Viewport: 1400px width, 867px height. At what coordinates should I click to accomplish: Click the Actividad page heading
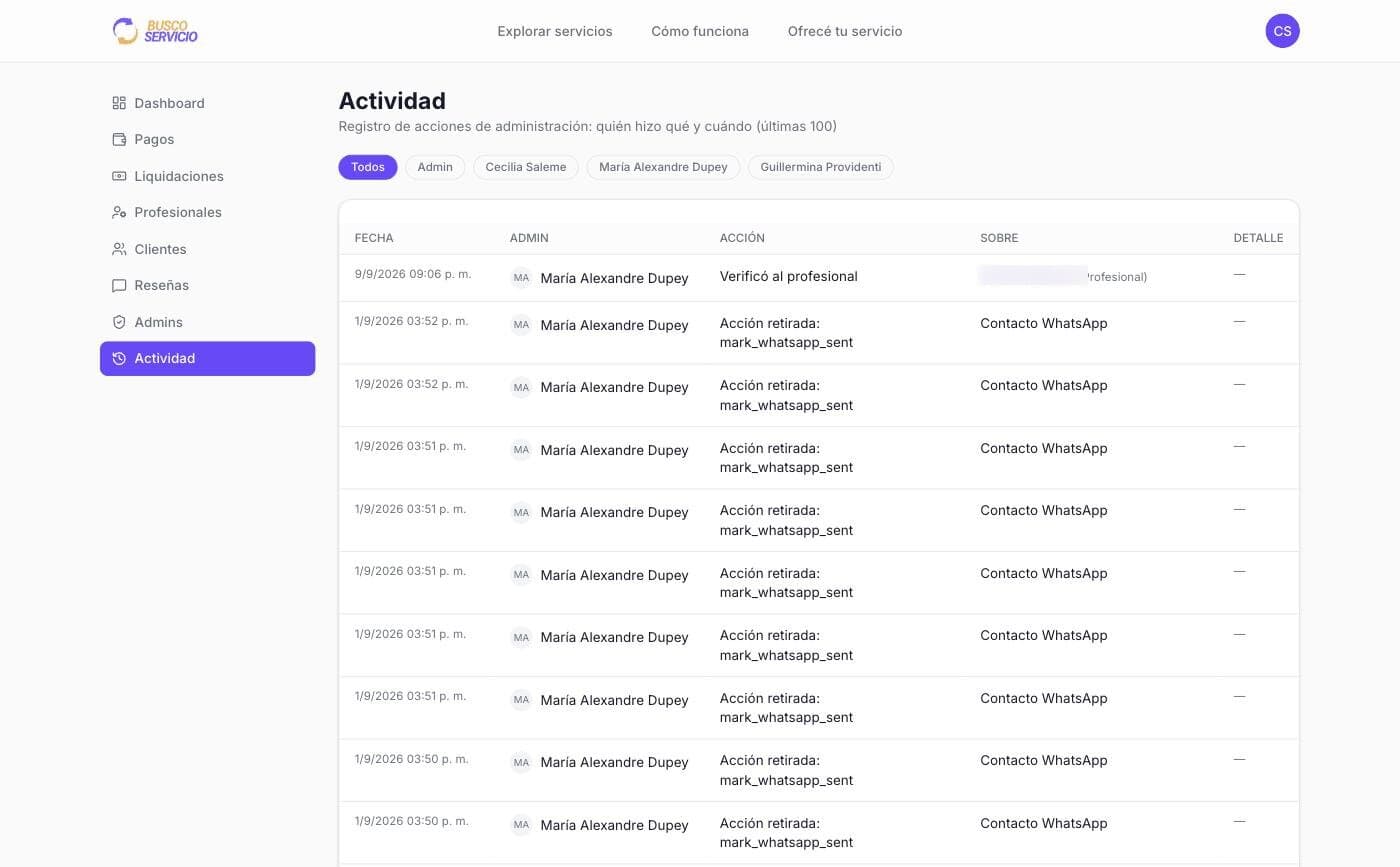pyautogui.click(x=392, y=101)
